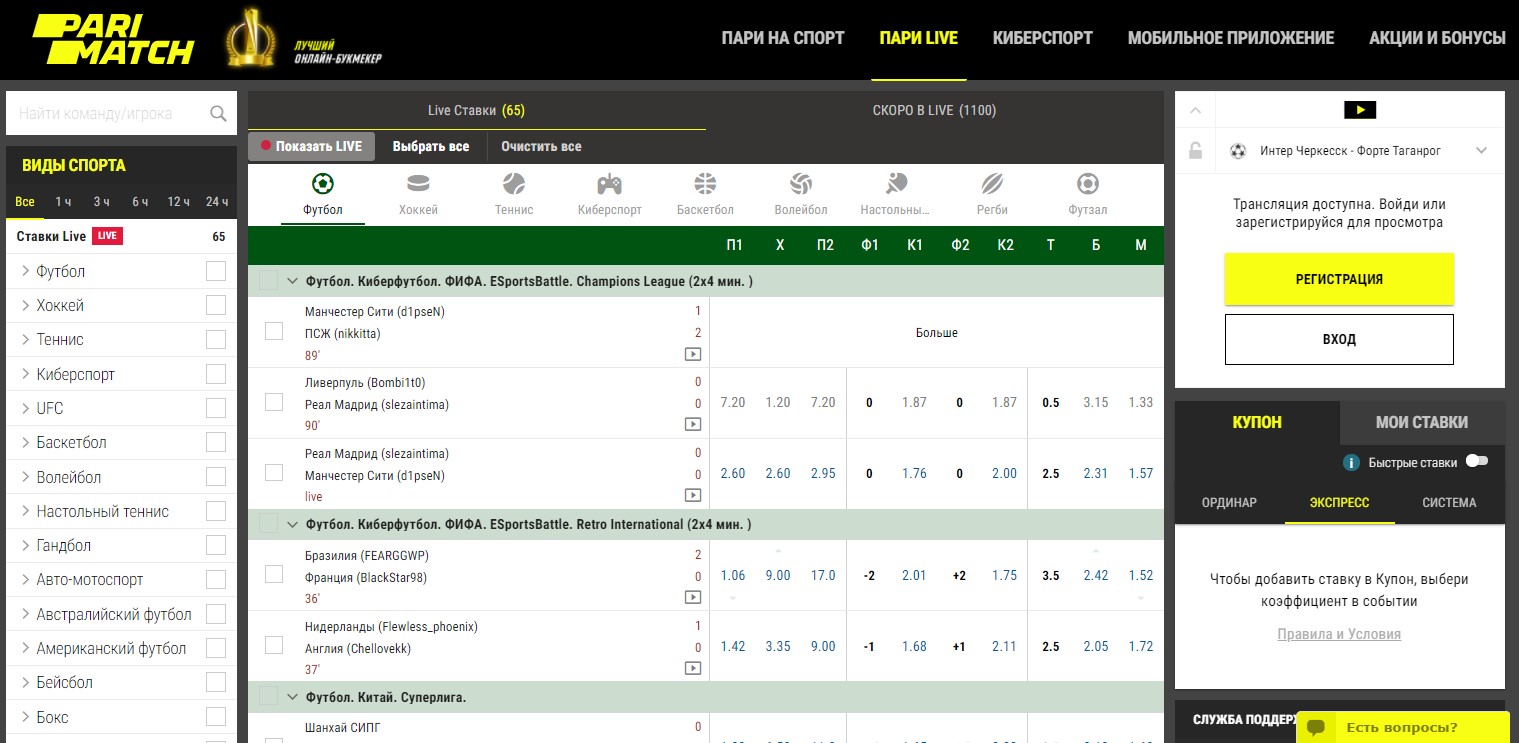This screenshot has width=1519, height=743.
Task: Tick checkbox for Manchester City vs PSG match
Action: coord(274,331)
